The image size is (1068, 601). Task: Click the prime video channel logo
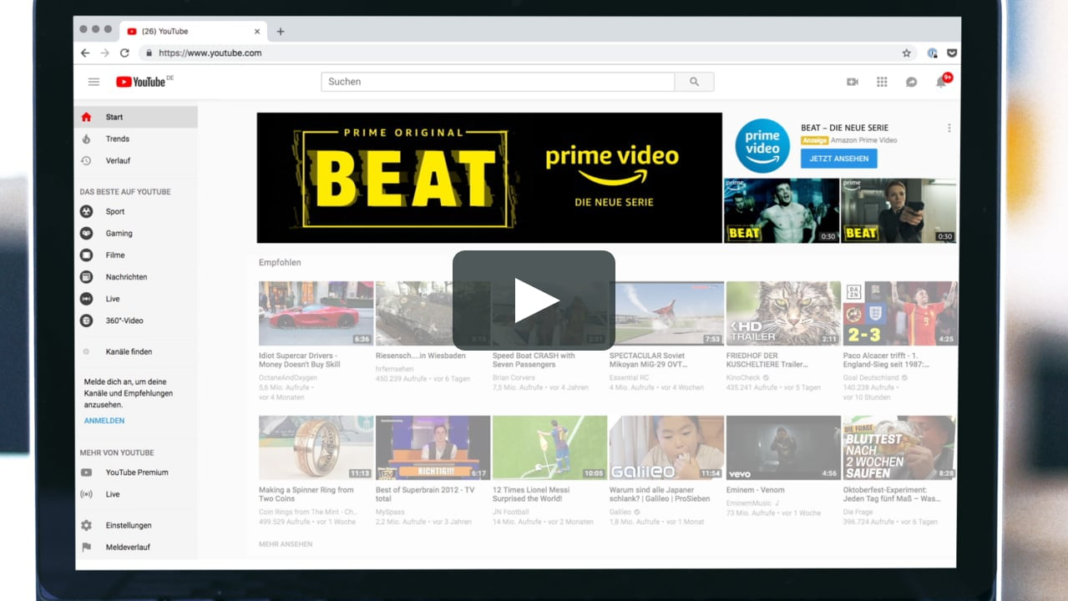762,145
